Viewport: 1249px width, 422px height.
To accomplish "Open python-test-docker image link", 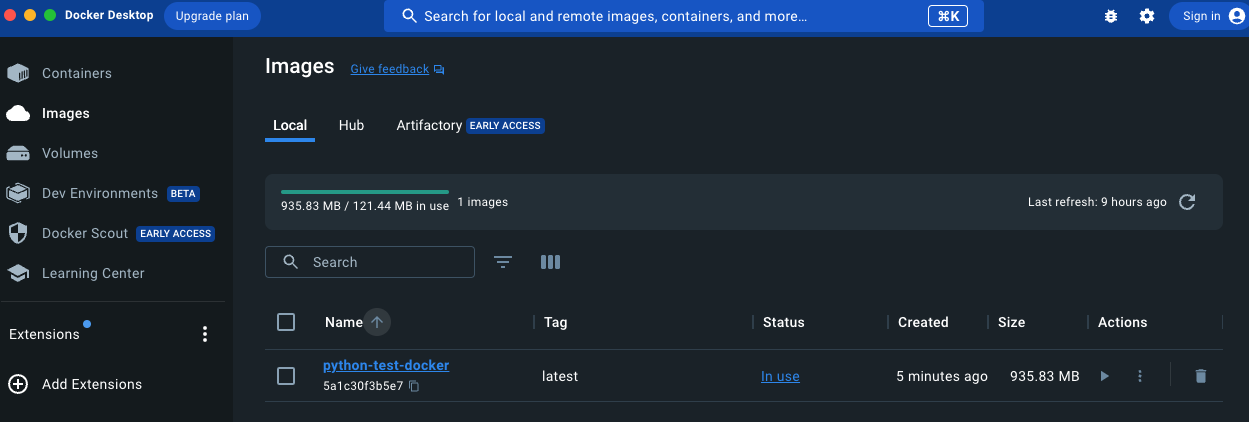I will [x=386, y=365].
